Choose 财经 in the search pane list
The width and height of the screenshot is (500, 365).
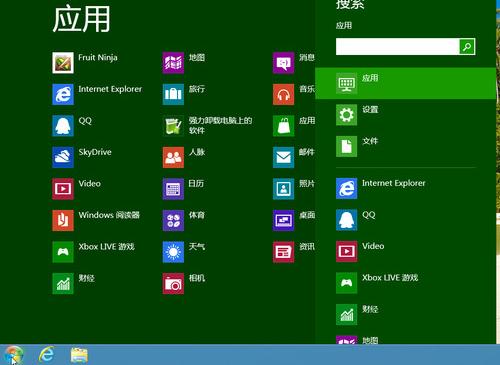coord(357,314)
